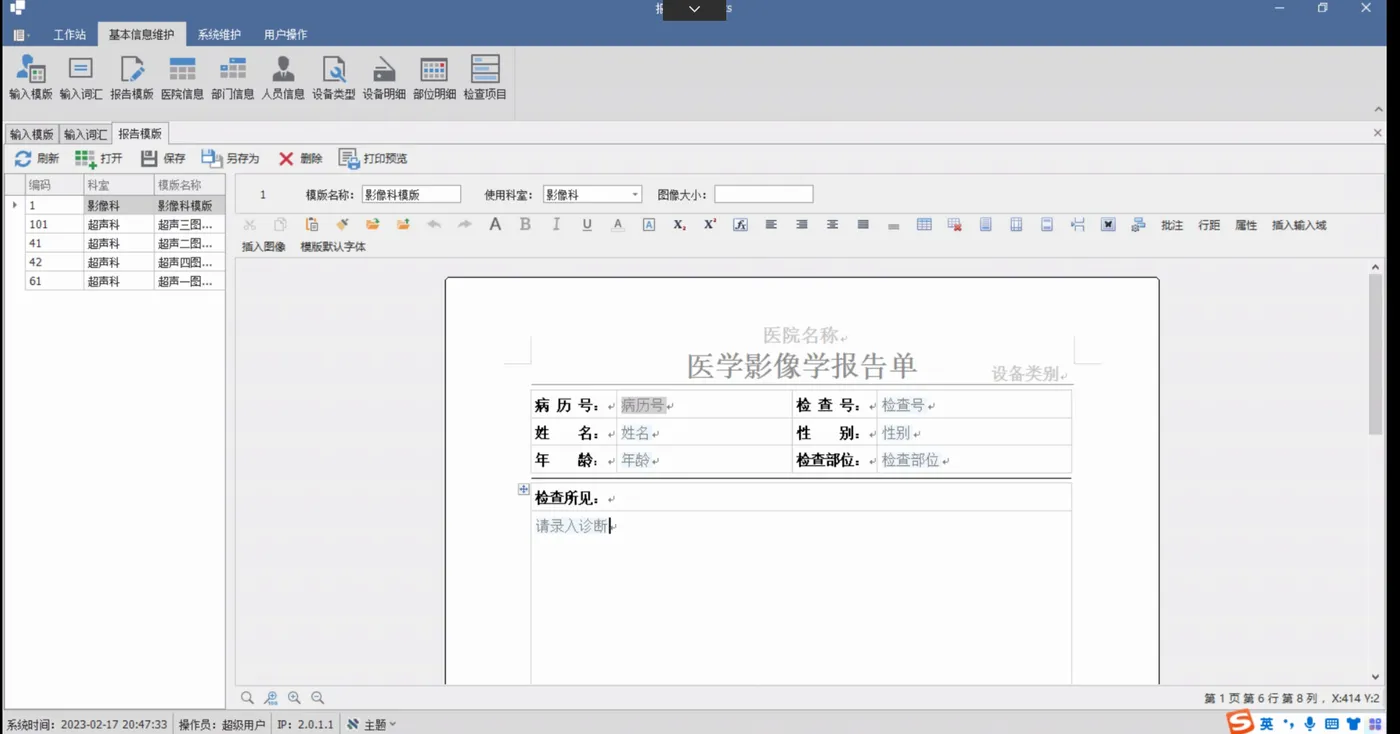This screenshot has height=734, width=1400.
Task: Switch to the 输入词汇 document tab
Action: (x=85, y=134)
